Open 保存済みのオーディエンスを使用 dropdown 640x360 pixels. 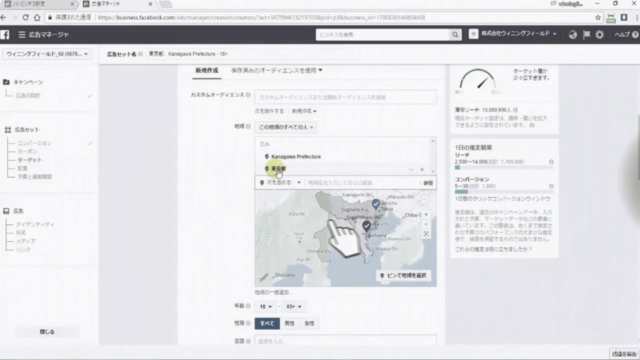pos(277,71)
